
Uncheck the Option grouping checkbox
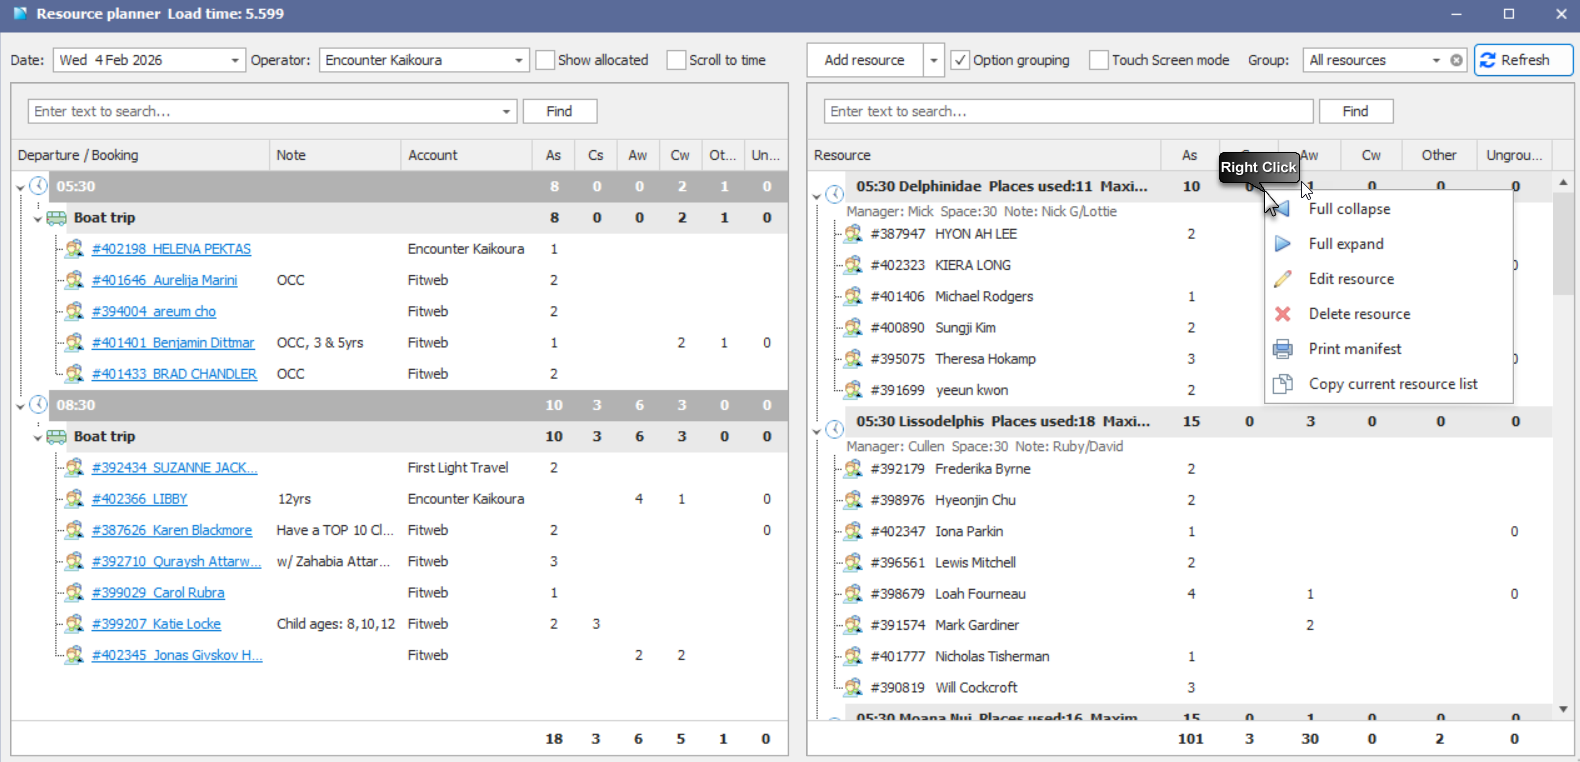tap(960, 60)
